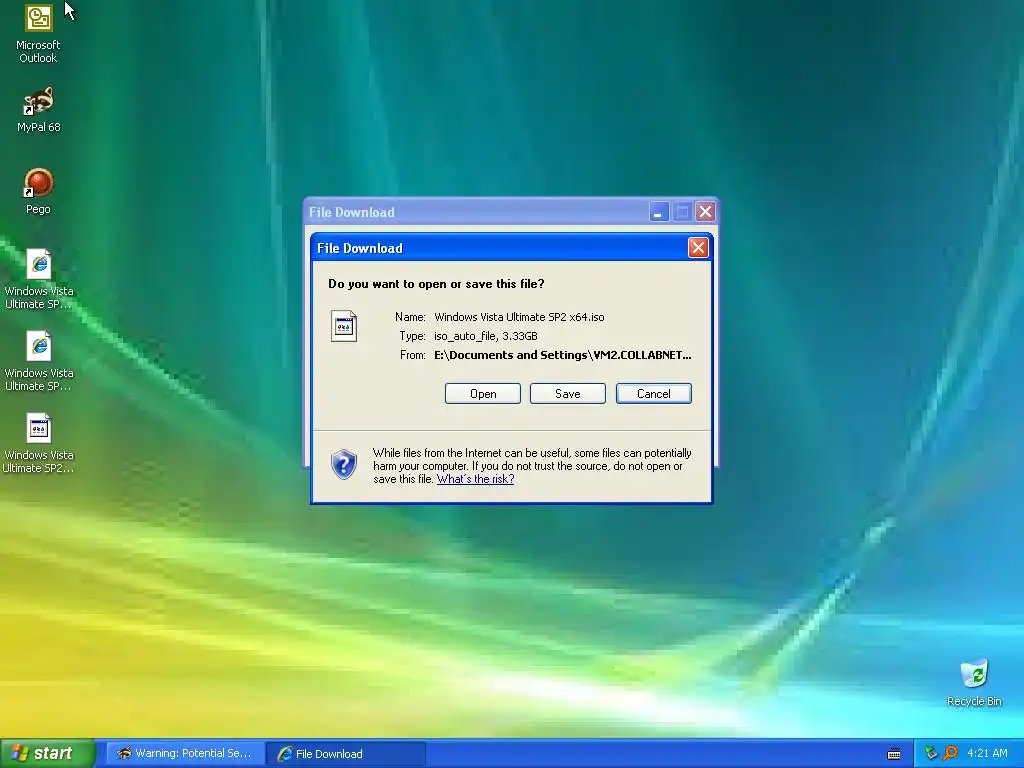Image resolution: width=1024 pixels, height=768 pixels.
Task: Open the Microsoft Outlook desktop icon
Action: tap(39, 33)
